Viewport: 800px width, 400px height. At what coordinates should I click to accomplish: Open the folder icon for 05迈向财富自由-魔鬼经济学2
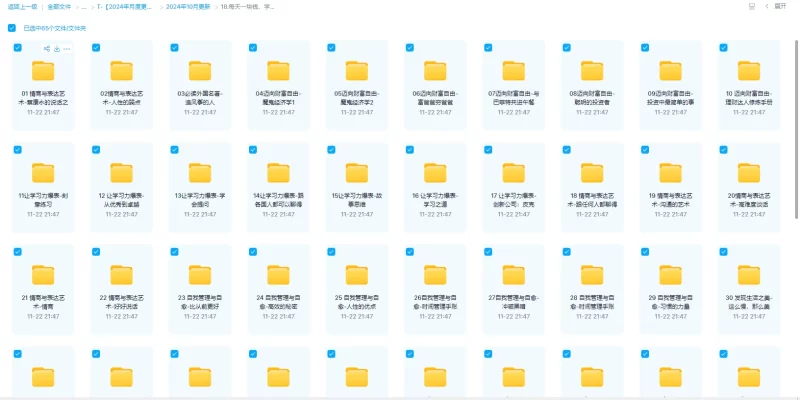coord(357,71)
